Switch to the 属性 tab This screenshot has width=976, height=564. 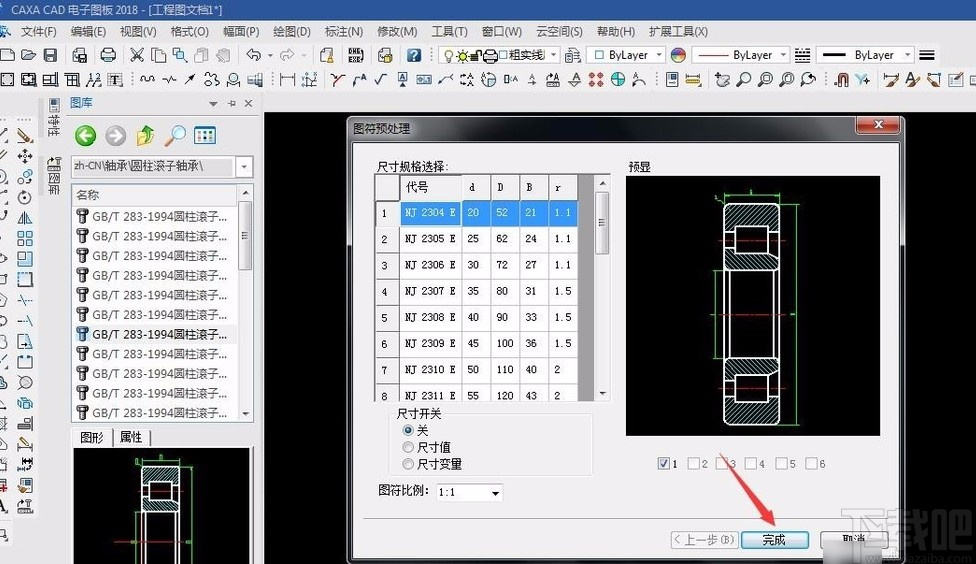click(131, 438)
